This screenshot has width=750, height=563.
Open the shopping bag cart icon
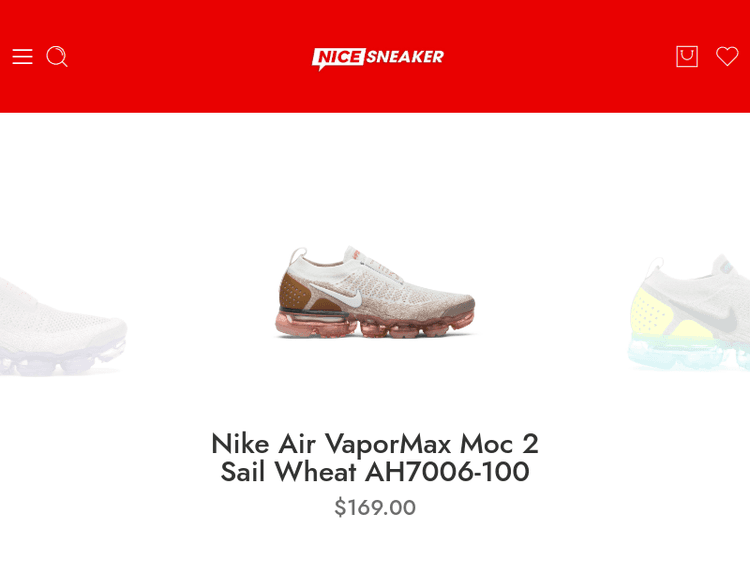[x=687, y=56]
